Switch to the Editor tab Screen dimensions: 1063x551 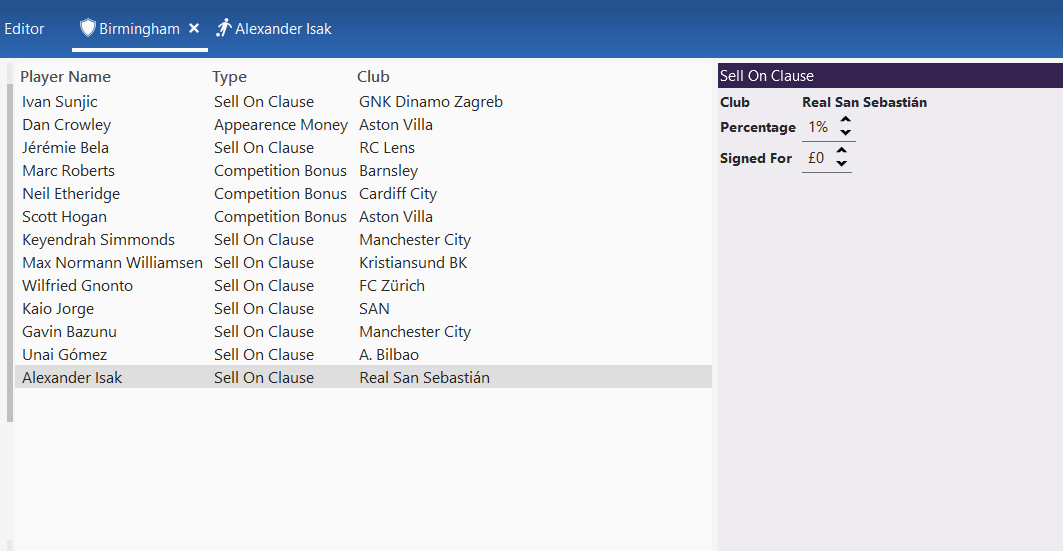pos(24,29)
